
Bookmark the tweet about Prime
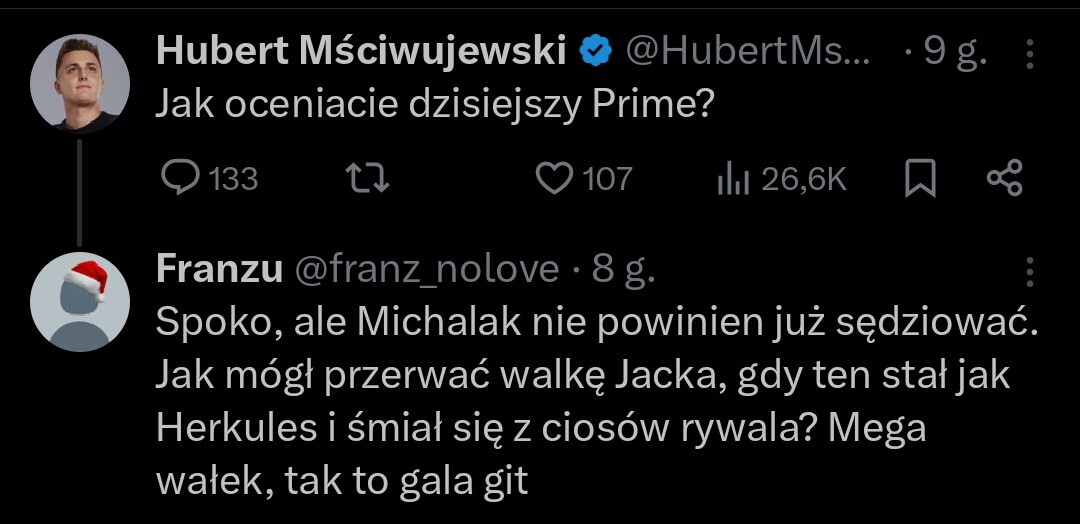pyautogui.click(x=919, y=179)
